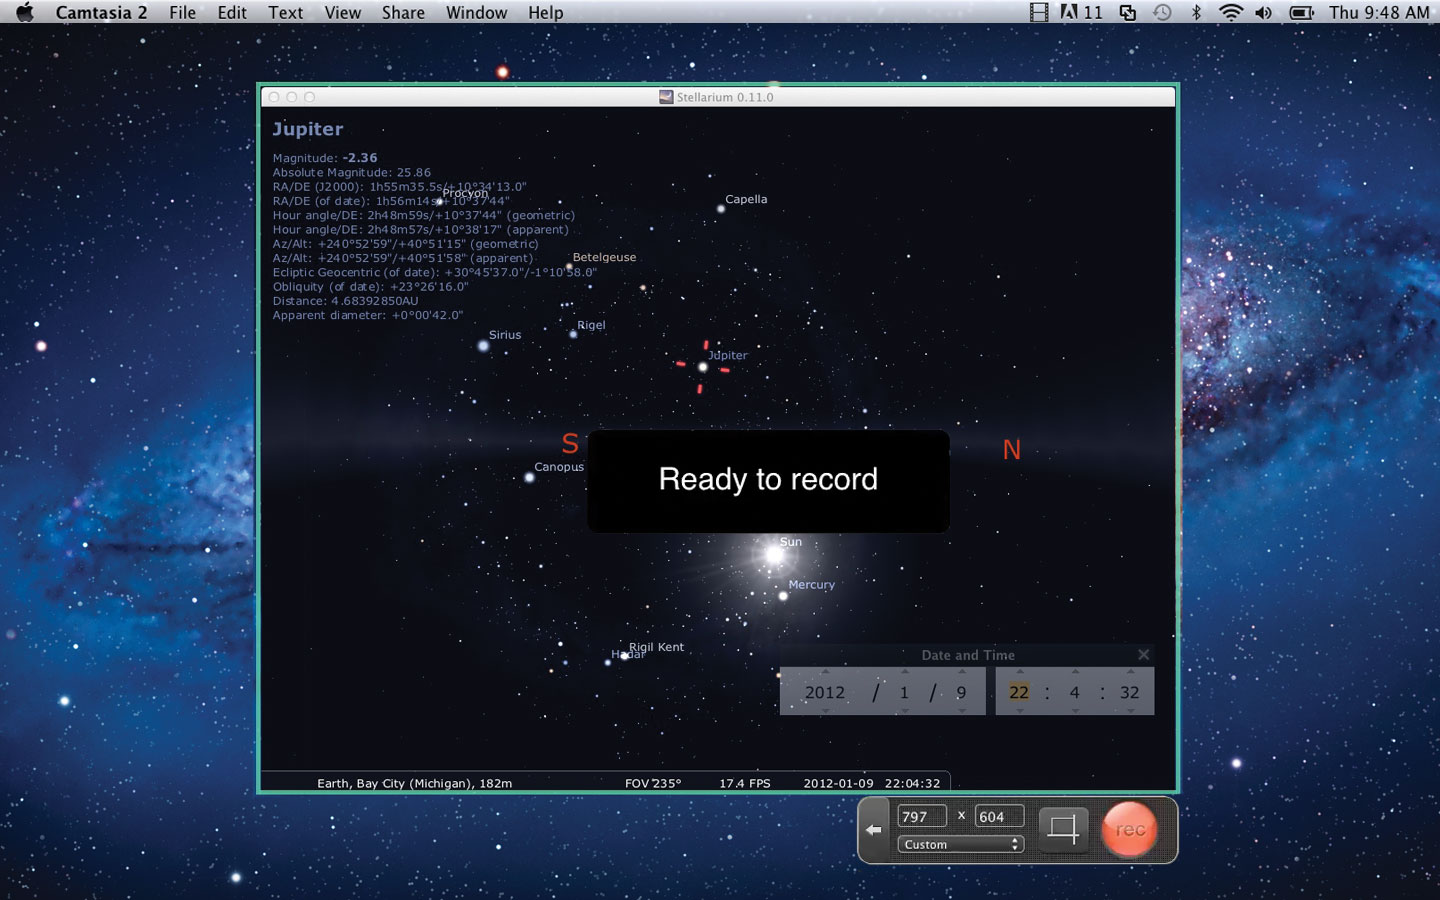Click the recording width field showing 797
Image resolution: width=1440 pixels, height=900 pixels.
[921, 817]
